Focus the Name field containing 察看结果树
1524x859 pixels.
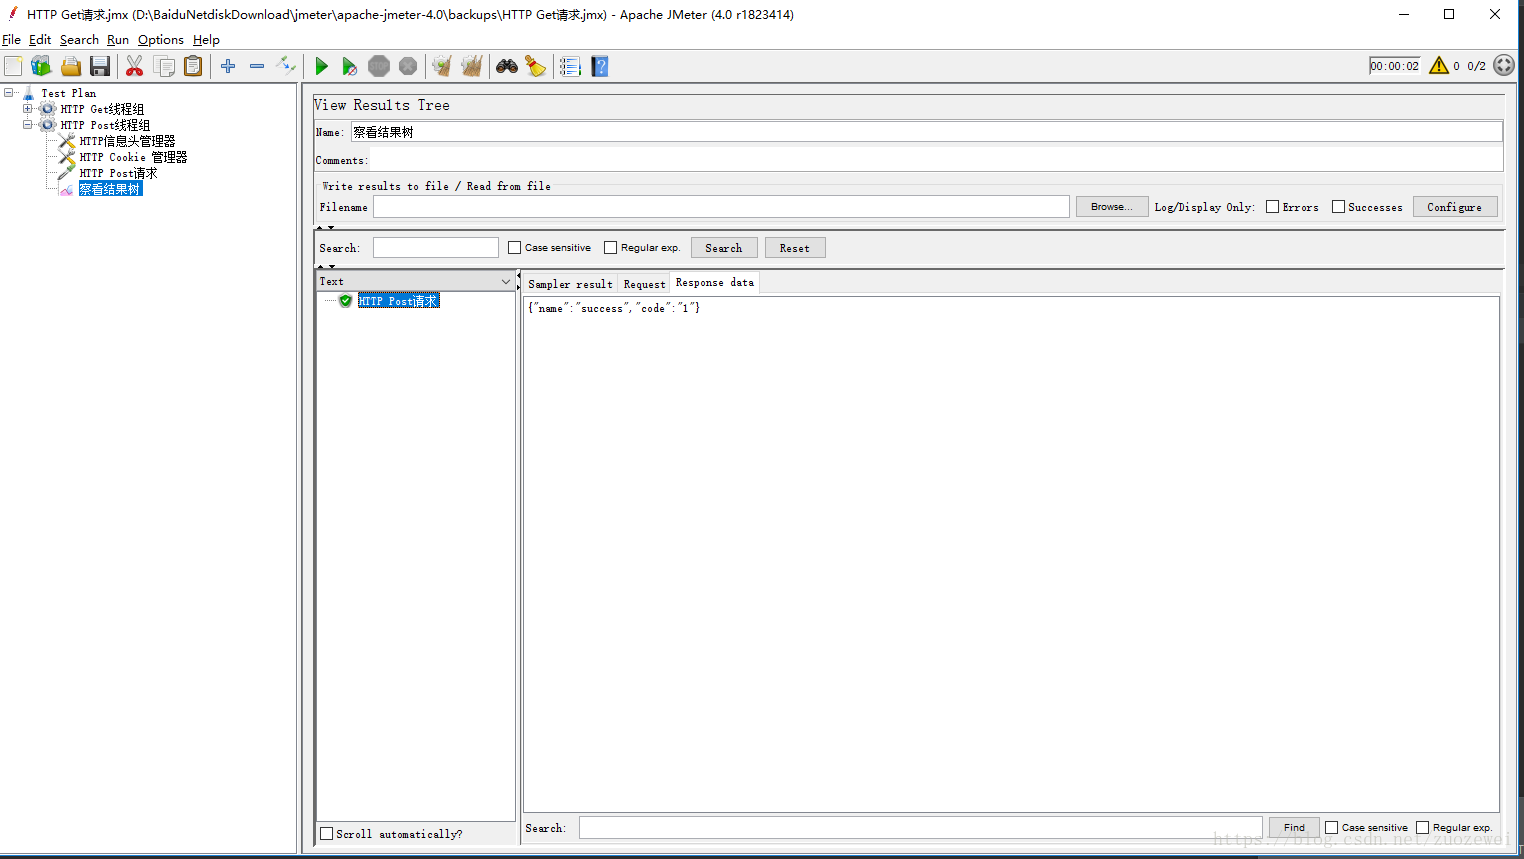click(x=926, y=132)
